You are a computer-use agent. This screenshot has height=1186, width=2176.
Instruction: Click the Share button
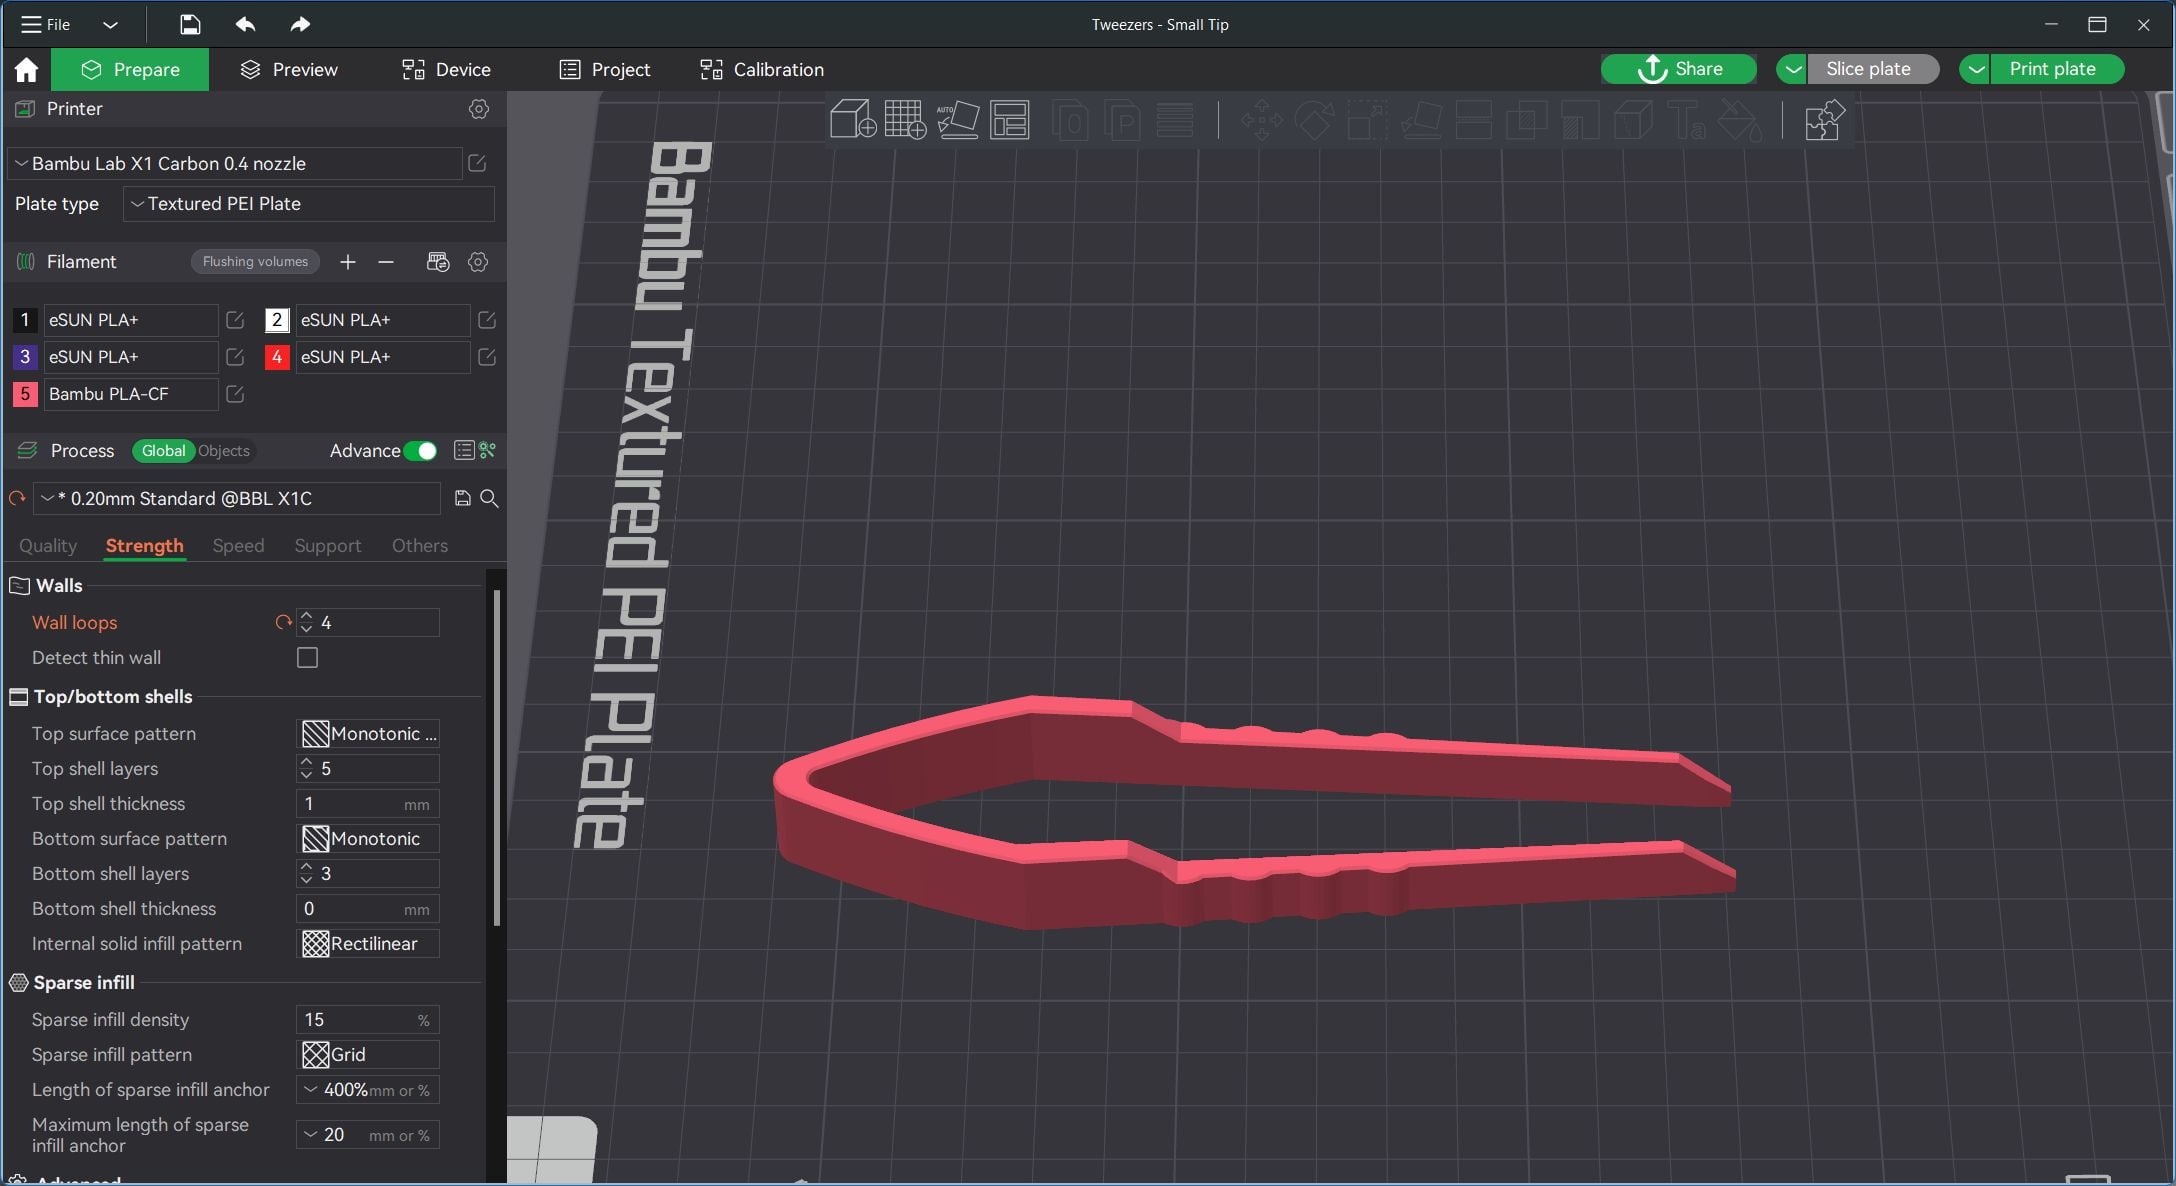1678,69
